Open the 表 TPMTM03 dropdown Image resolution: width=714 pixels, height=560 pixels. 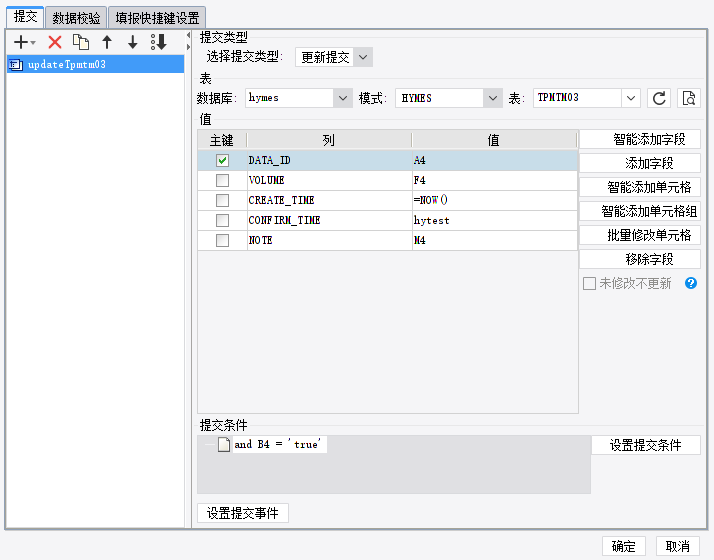pyautogui.click(x=631, y=98)
